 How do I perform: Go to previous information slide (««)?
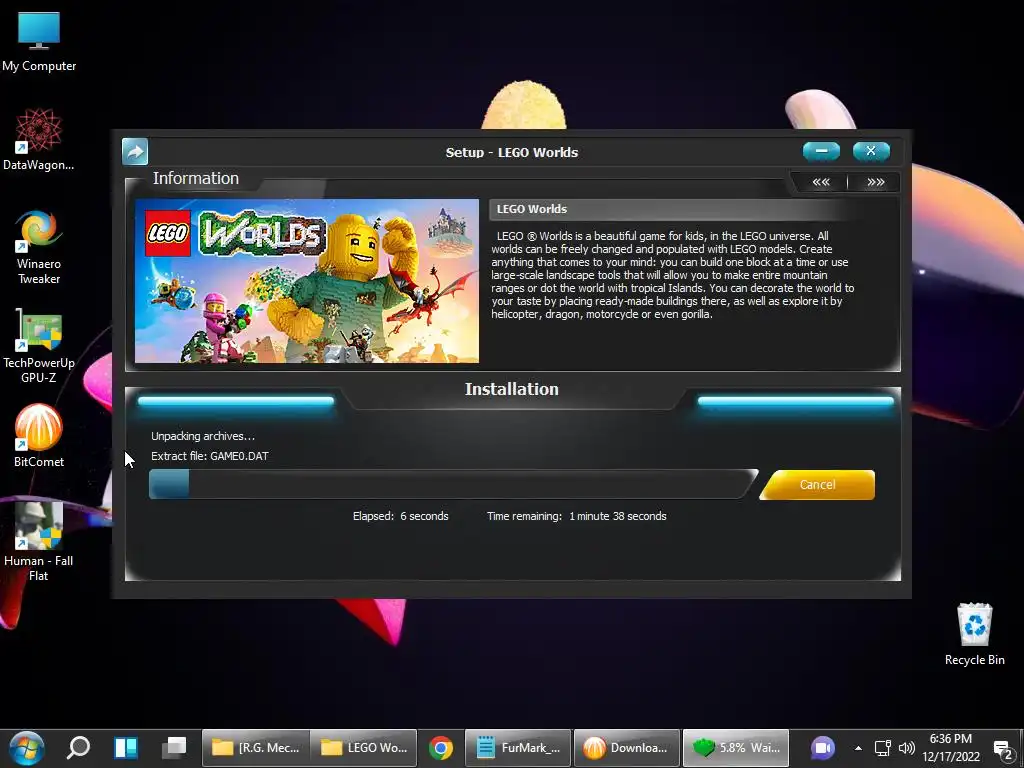coord(821,182)
